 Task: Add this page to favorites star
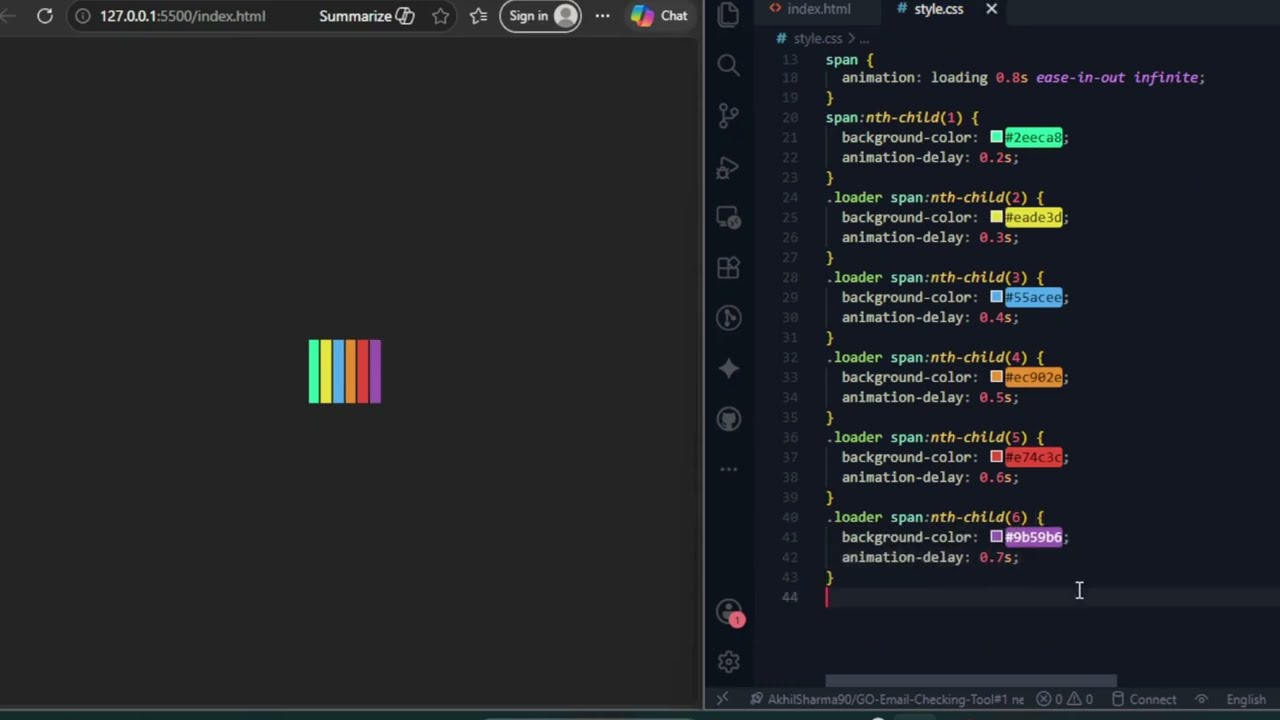(x=440, y=16)
